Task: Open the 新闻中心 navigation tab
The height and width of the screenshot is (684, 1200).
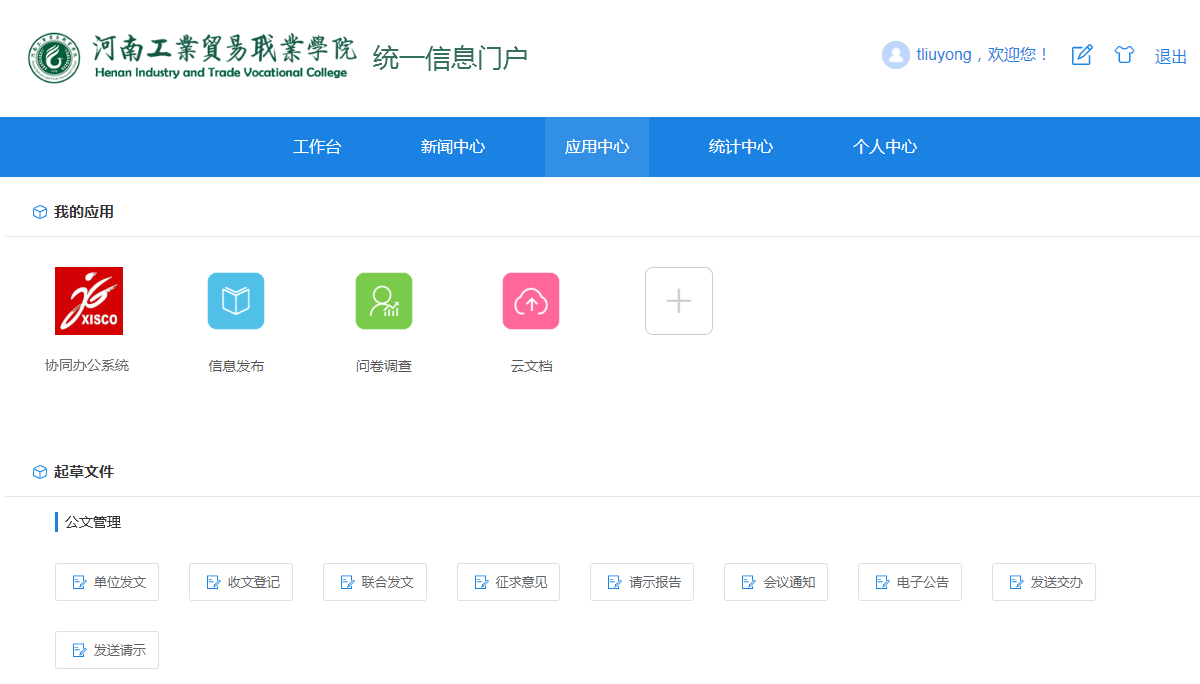Action: [453, 147]
